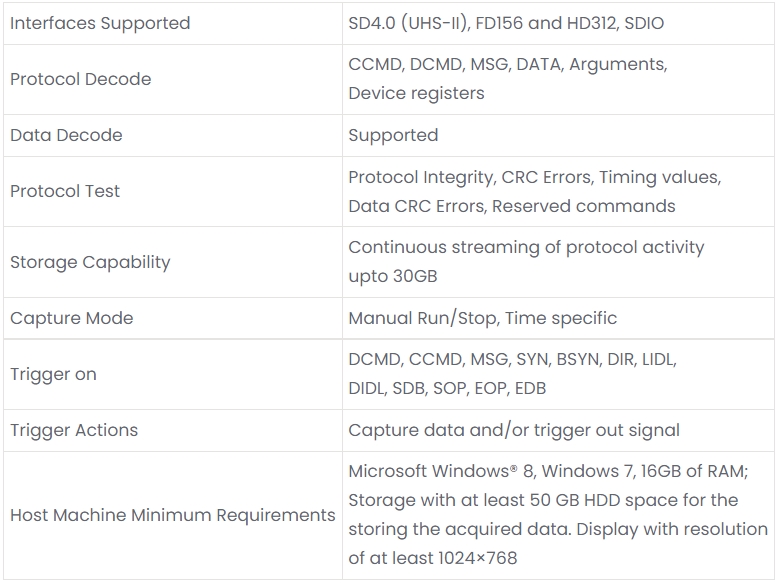Click Host Machine Minimum Requirements label
The image size is (776, 583).
[173, 515]
